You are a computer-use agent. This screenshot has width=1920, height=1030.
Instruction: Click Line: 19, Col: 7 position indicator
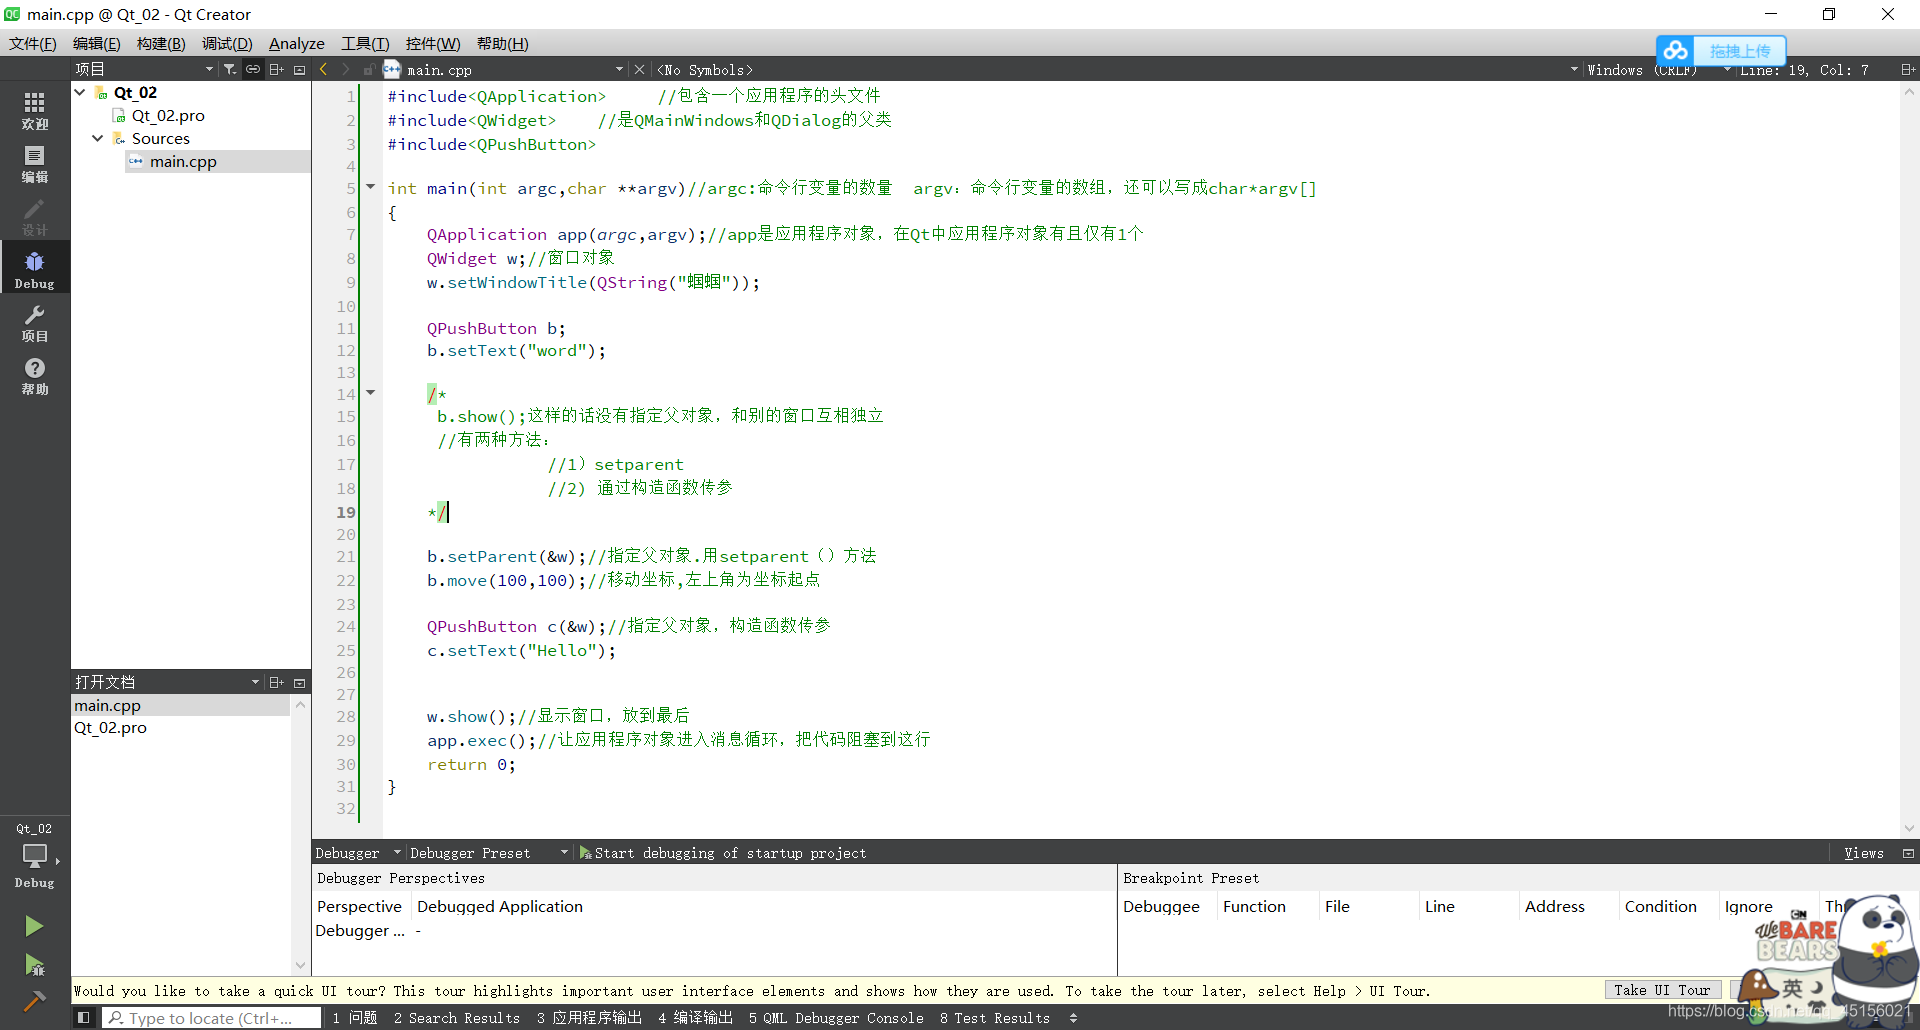click(1804, 70)
